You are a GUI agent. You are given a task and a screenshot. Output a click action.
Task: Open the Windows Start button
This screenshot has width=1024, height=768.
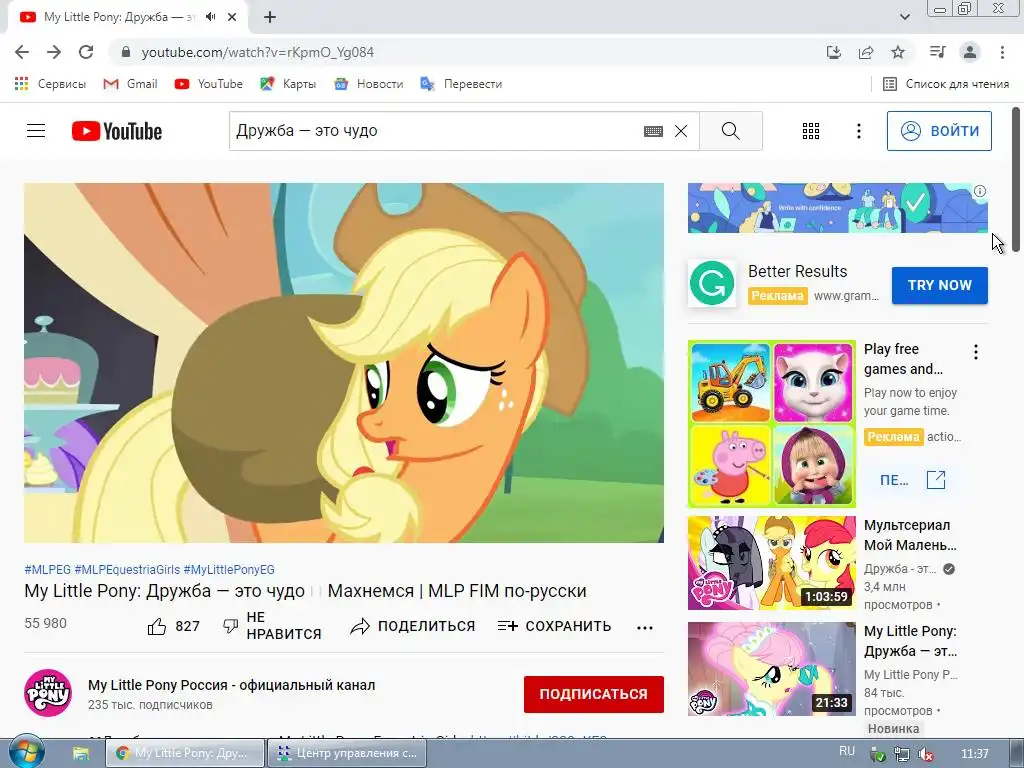point(27,753)
